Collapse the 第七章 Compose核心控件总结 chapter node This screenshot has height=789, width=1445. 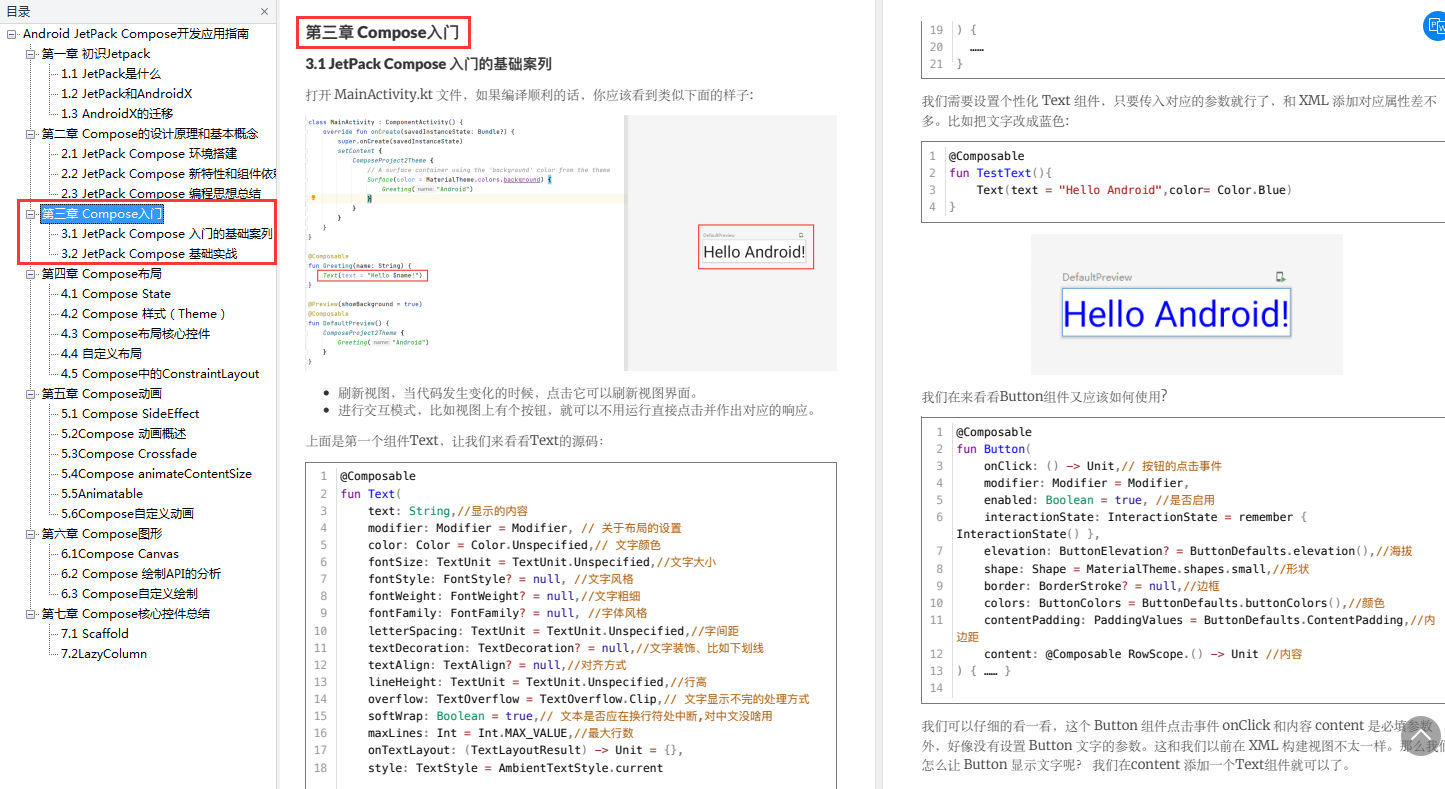(x=31, y=614)
